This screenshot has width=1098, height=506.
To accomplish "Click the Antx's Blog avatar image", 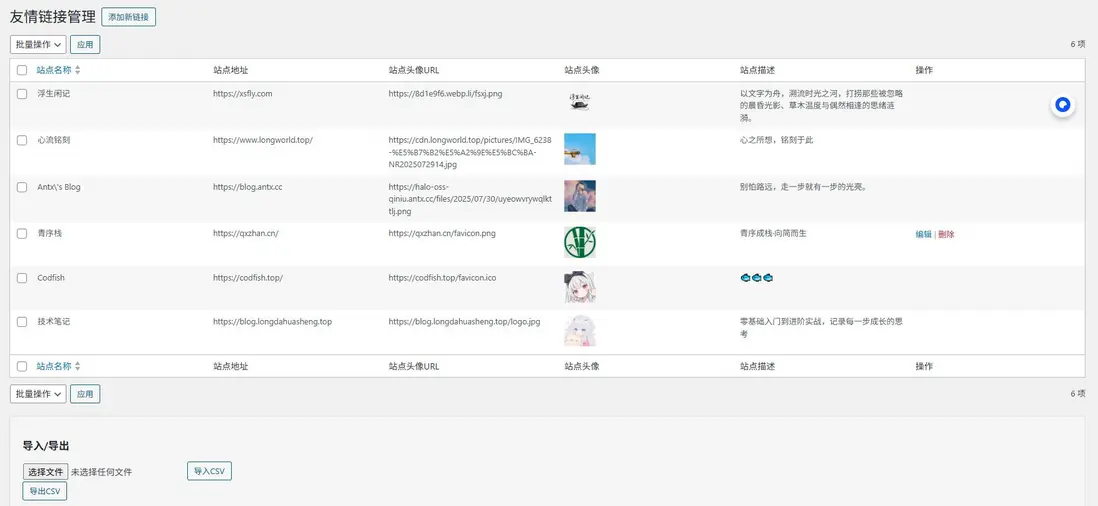I will 580,196.
